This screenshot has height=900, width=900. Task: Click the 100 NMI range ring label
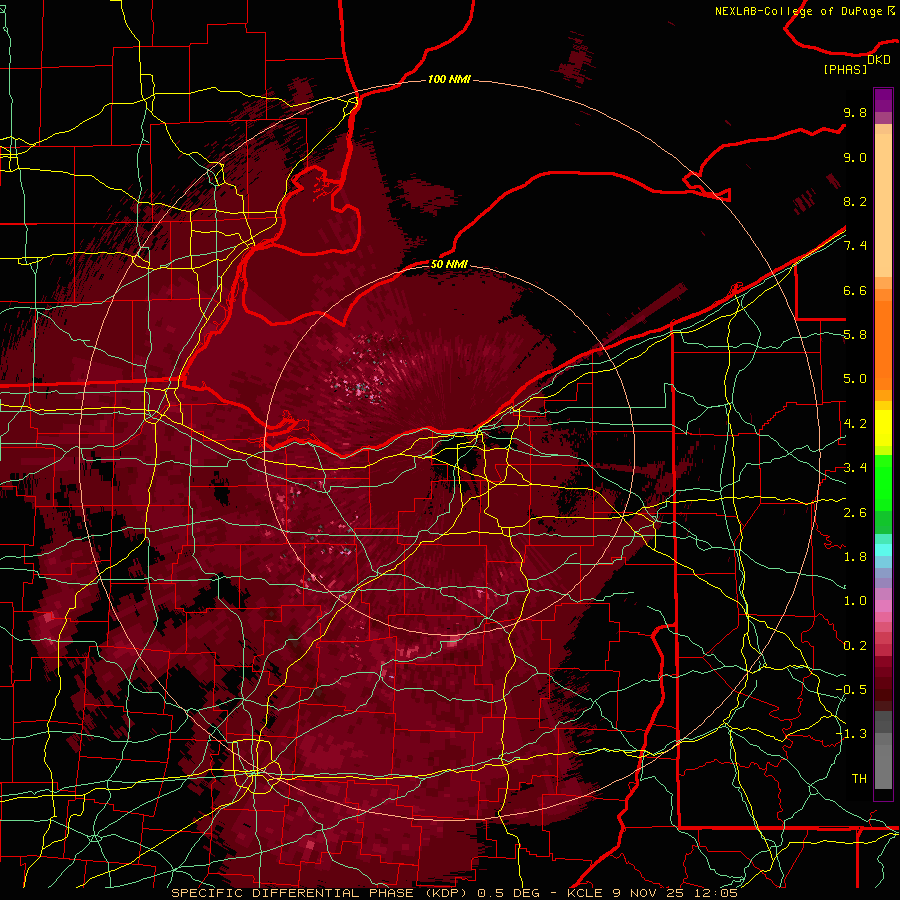pyautogui.click(x=449, y=79)
